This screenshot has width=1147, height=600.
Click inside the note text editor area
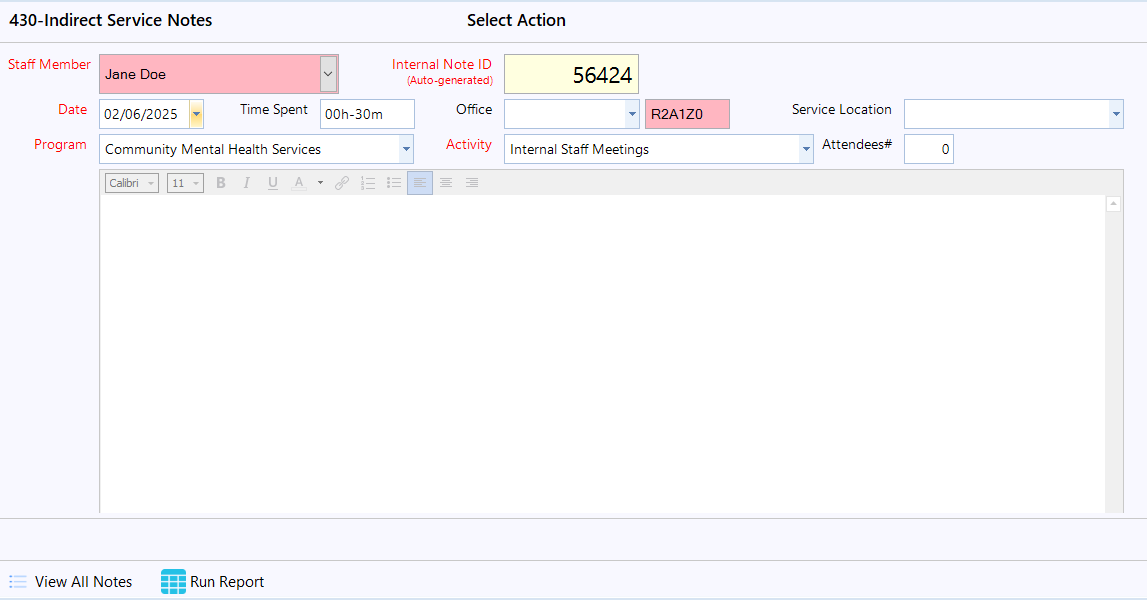602,353
